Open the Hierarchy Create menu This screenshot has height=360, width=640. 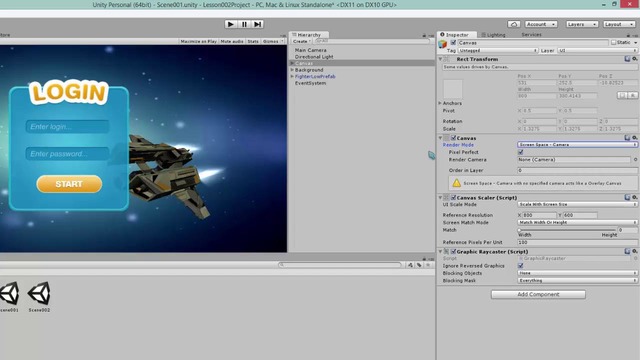302,41
